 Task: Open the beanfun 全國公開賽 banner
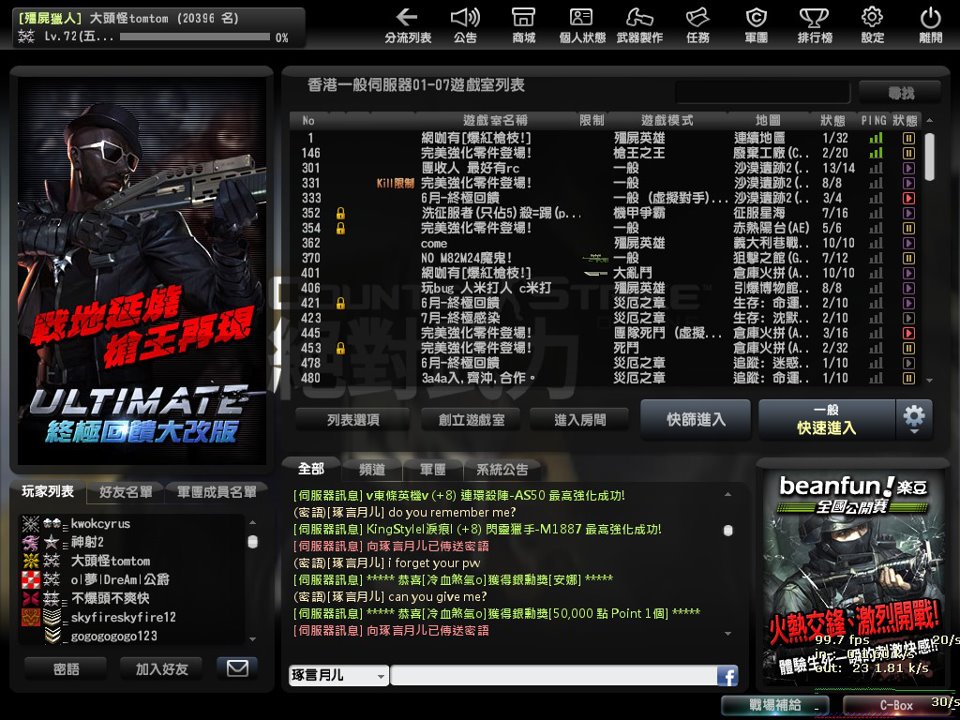click(853, 577)
